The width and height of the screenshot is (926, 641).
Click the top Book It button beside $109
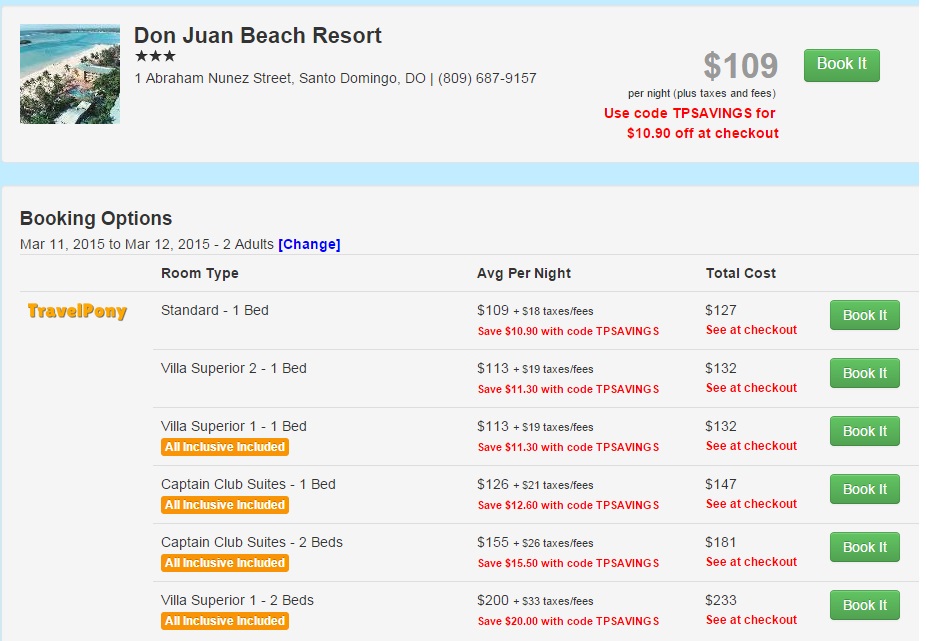point(842,65)
